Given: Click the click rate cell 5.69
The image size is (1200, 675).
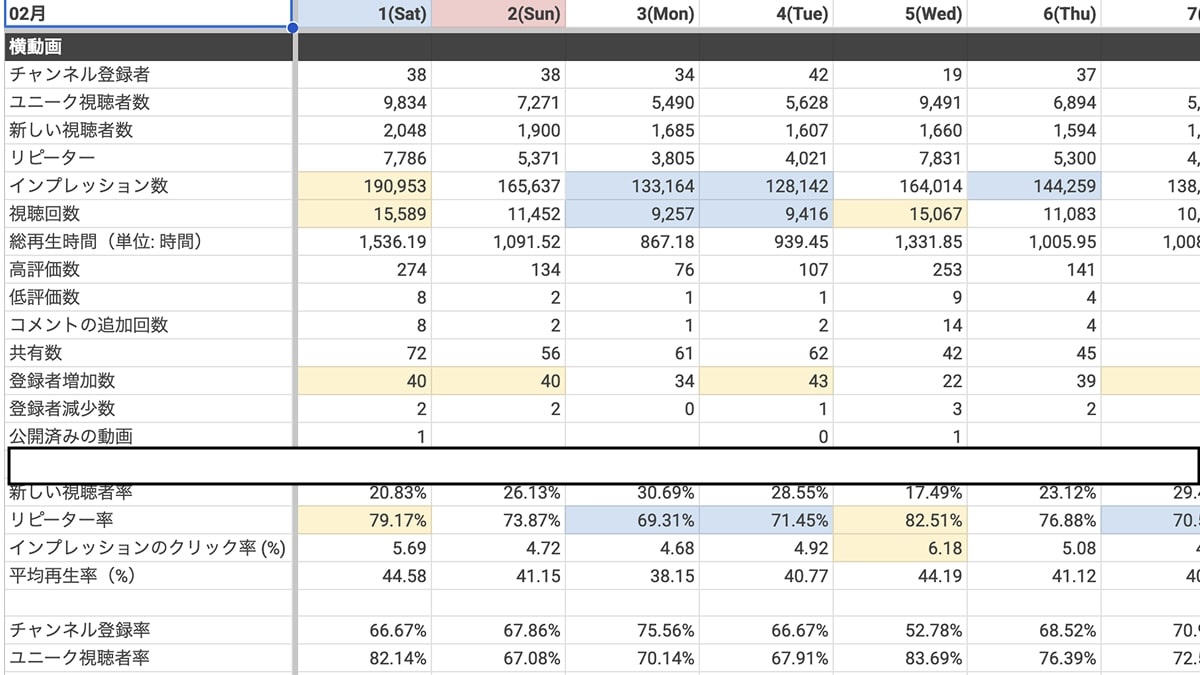Looking at the screenshot, I should click(365, 548).
